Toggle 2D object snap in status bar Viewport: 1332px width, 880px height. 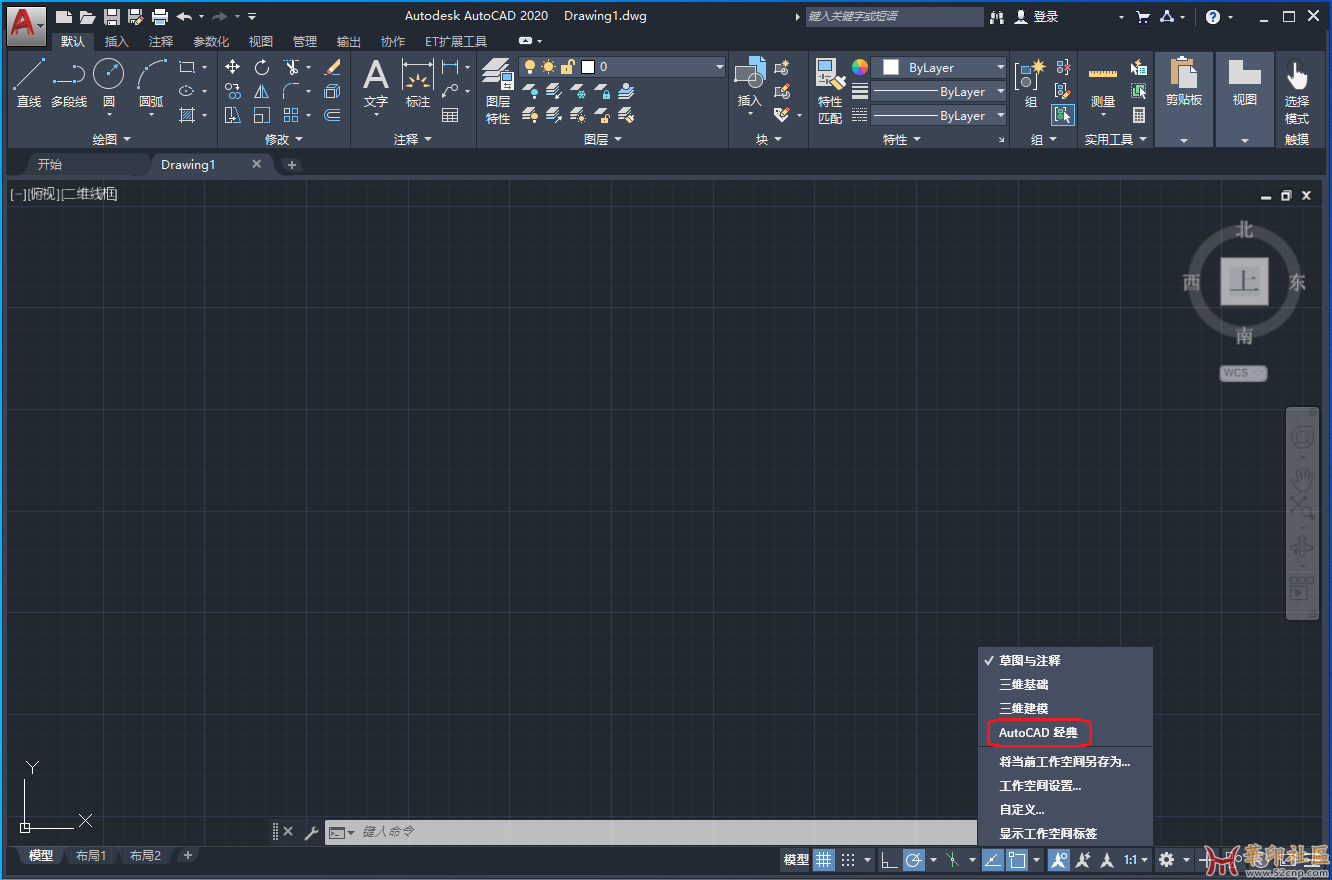click(1017, 860)
